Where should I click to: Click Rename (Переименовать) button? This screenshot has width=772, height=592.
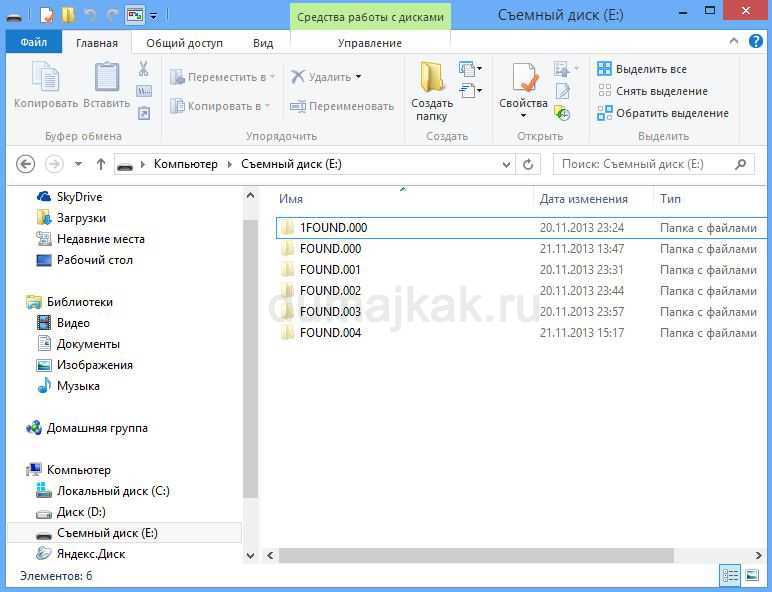click(342, 106)
